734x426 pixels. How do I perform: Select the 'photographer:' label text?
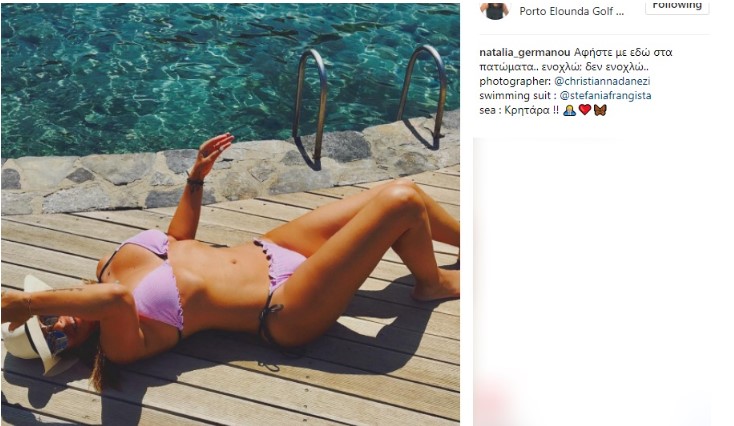click(x=515, y=81)
